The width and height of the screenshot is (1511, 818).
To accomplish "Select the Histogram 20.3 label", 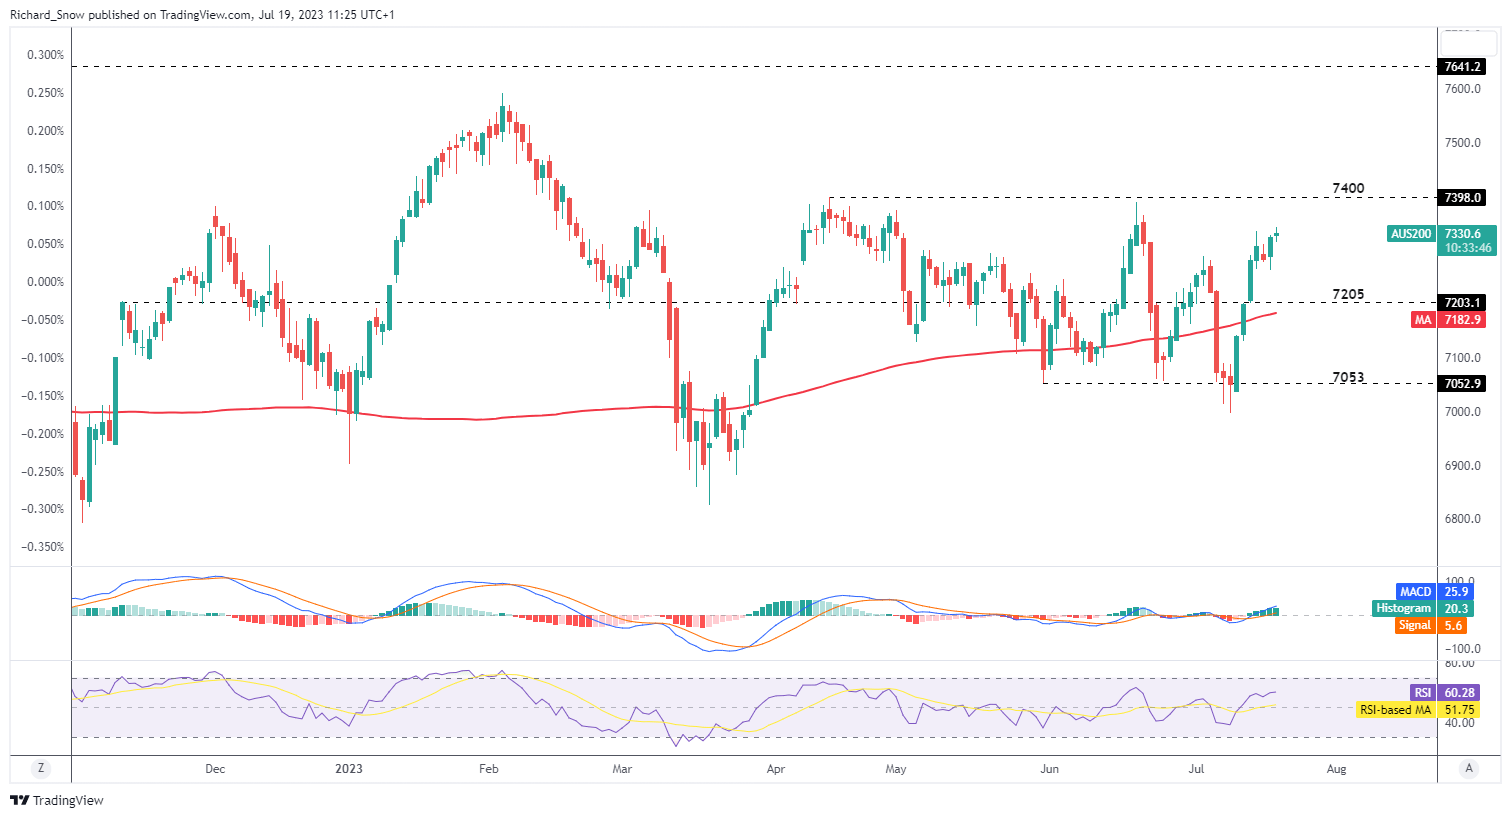I will (x=1422, y=608).
